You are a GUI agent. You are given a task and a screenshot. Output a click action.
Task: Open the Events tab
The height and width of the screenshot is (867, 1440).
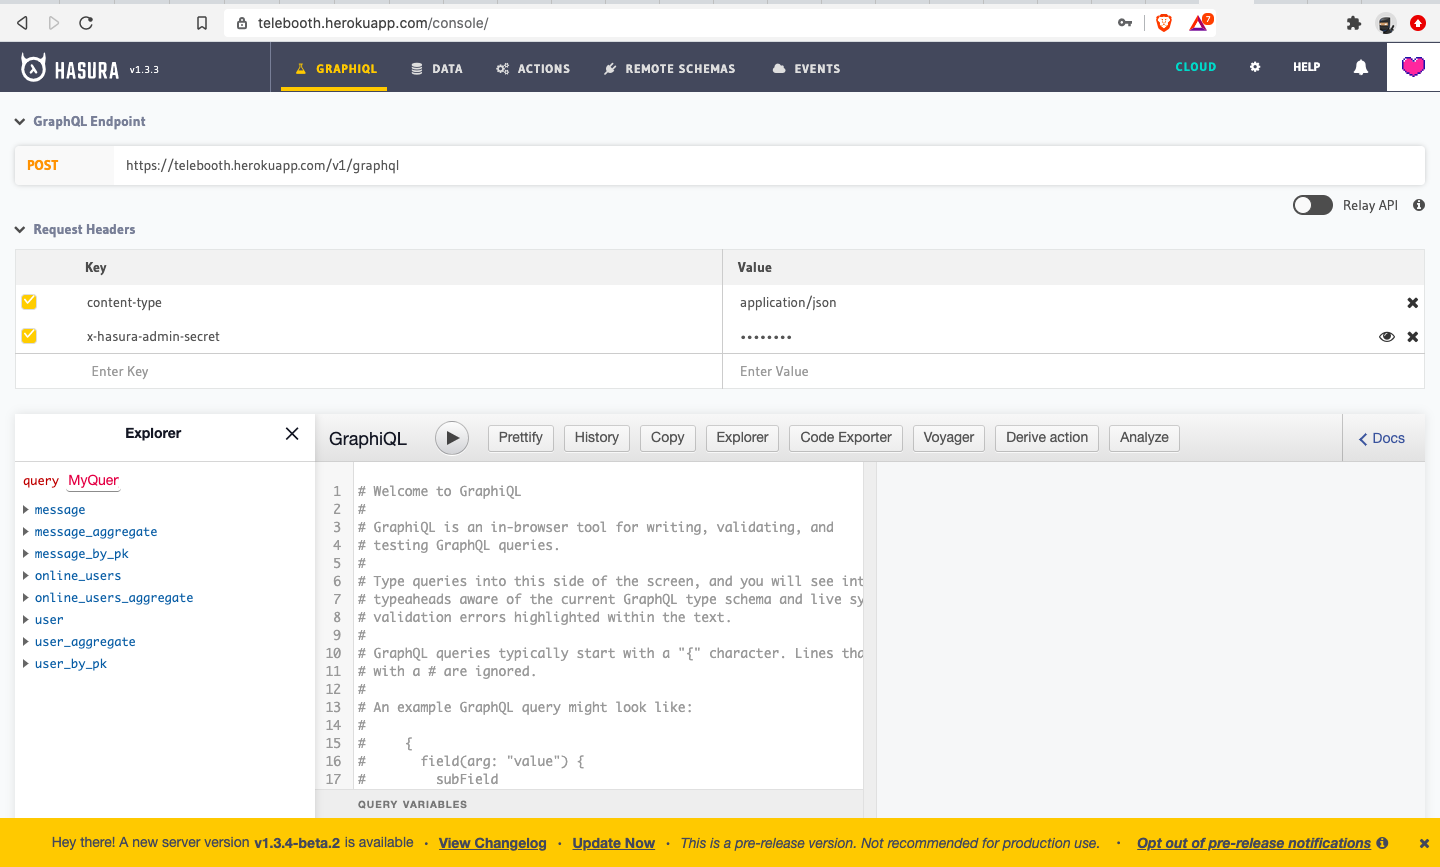[x=806, y=69]
